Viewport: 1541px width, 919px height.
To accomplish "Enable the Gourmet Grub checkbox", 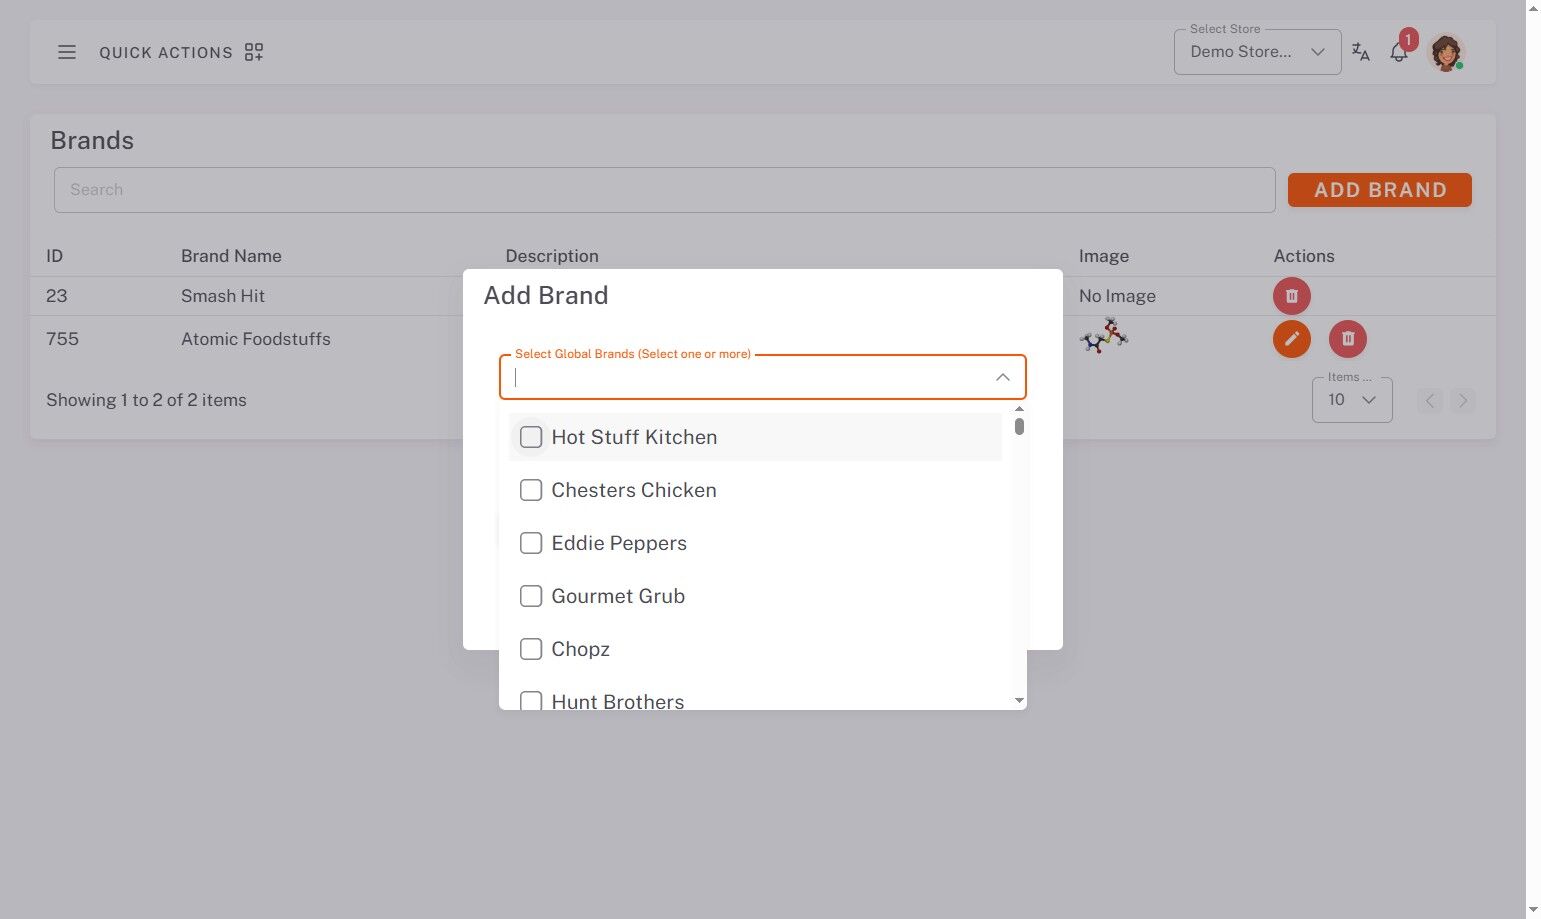I will [x=531, y=596].
